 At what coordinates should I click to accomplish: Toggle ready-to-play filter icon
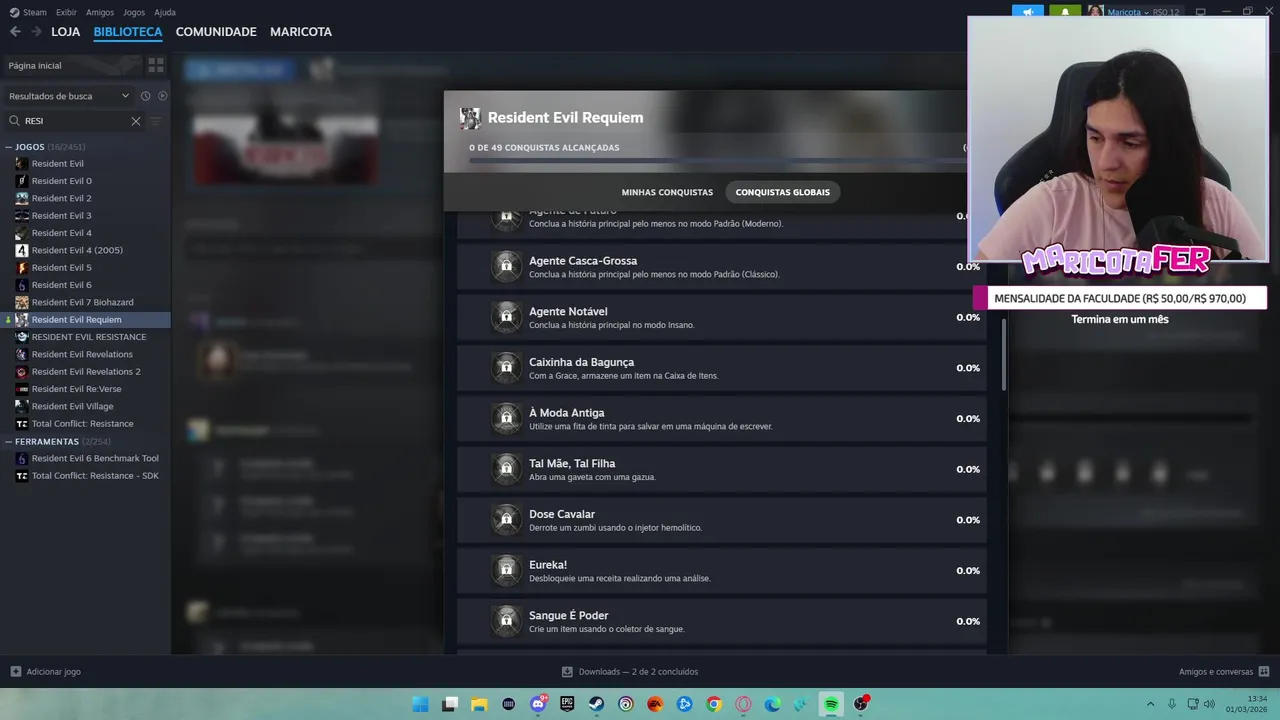(x=162, y=96)
